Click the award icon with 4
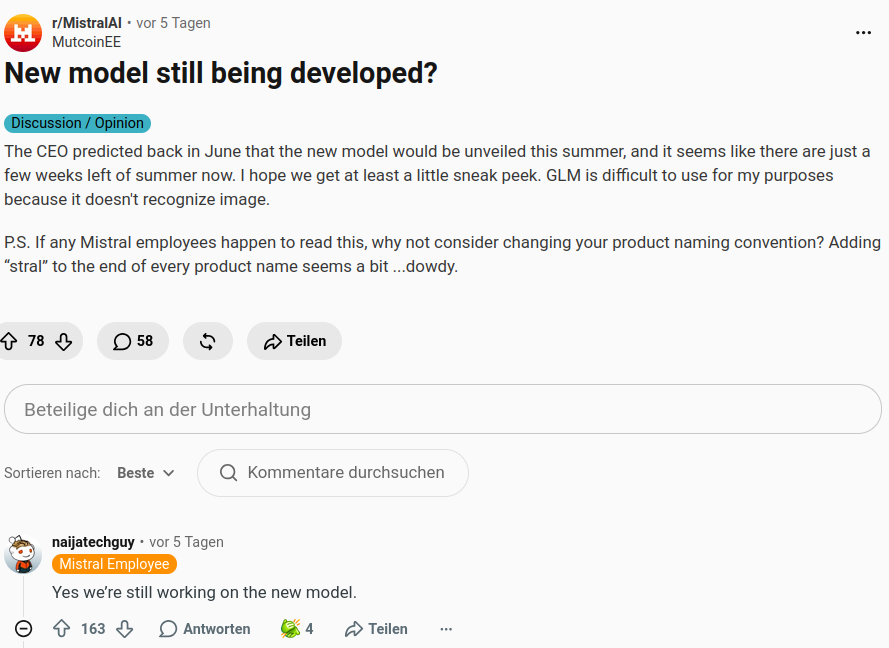The width and height of the screenshot is (889, 648). pos(297,629)
